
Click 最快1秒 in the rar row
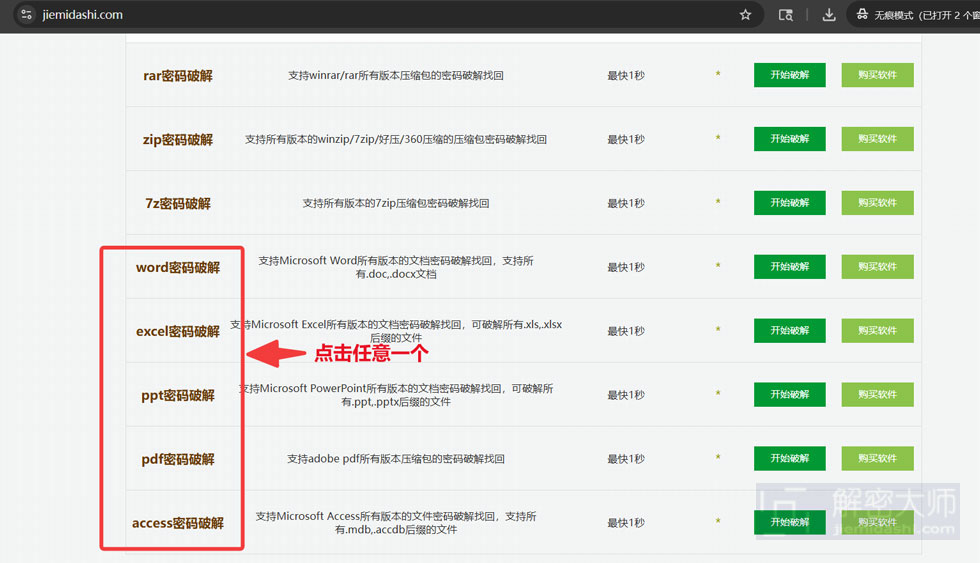click(x=626, y=76)
